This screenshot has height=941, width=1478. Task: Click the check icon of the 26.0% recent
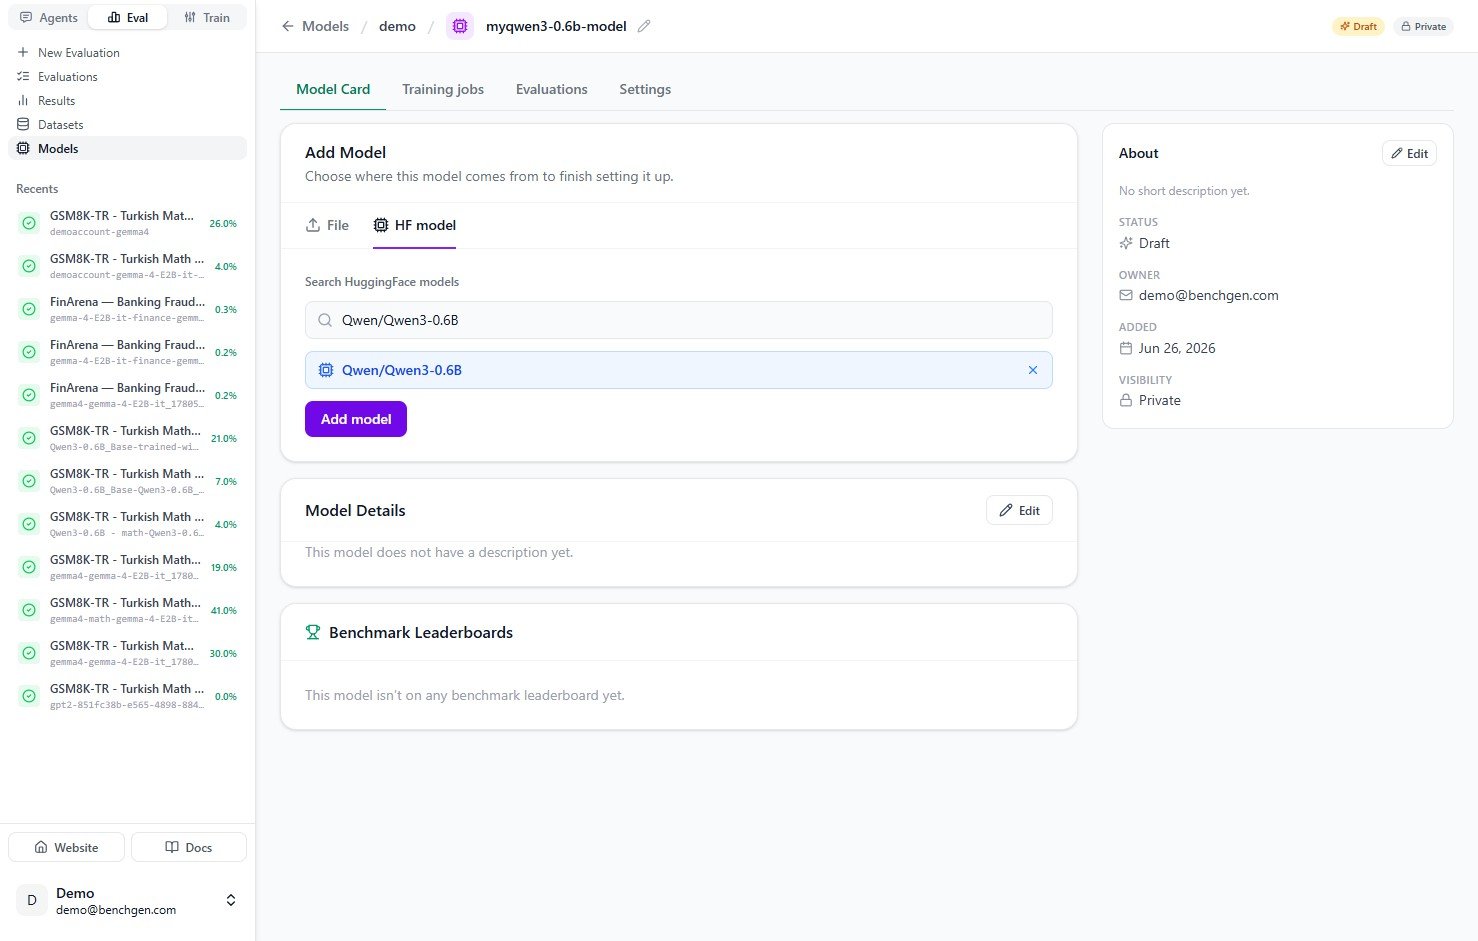(29, 223)
